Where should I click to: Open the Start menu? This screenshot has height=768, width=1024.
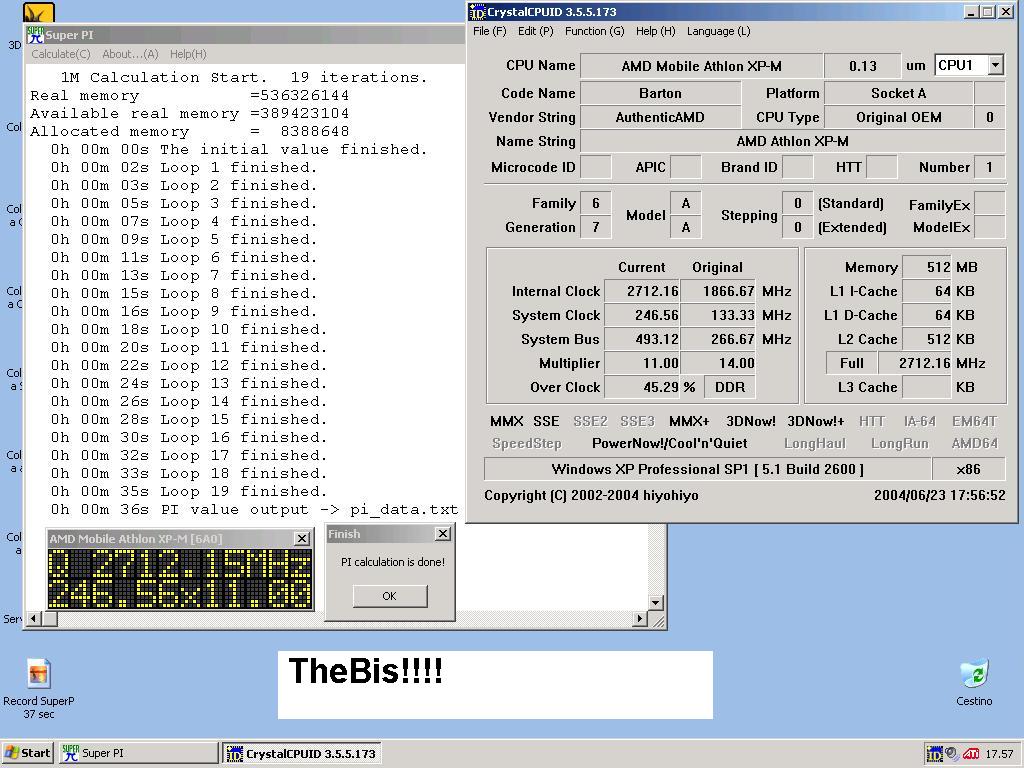pos(27,753)
